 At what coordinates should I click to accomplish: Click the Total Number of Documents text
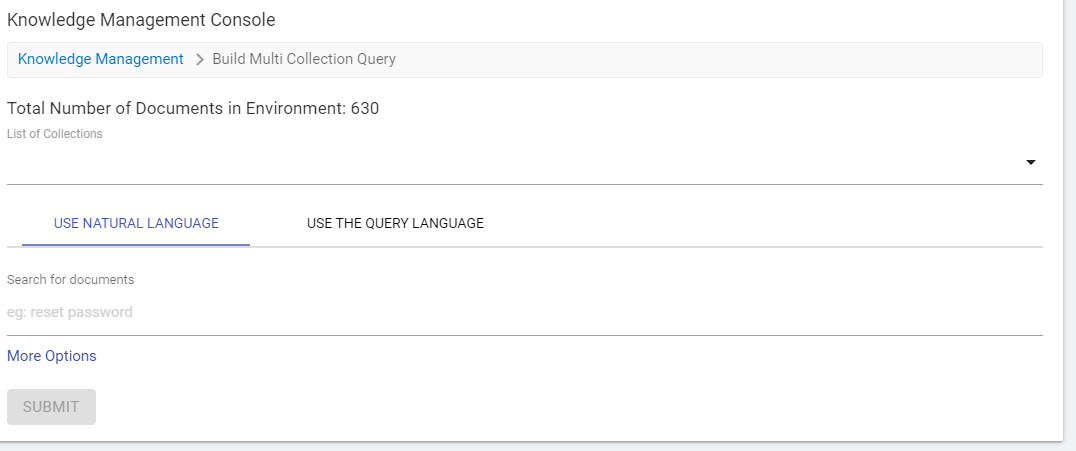176,108
